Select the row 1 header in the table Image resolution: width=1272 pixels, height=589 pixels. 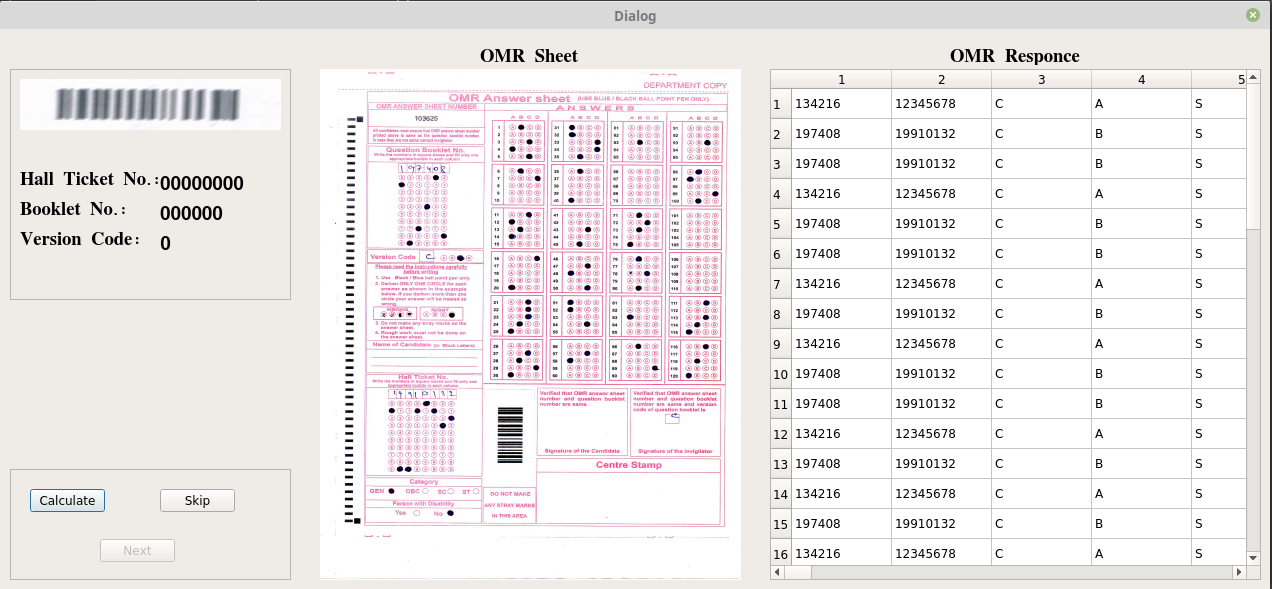(781, 104)
